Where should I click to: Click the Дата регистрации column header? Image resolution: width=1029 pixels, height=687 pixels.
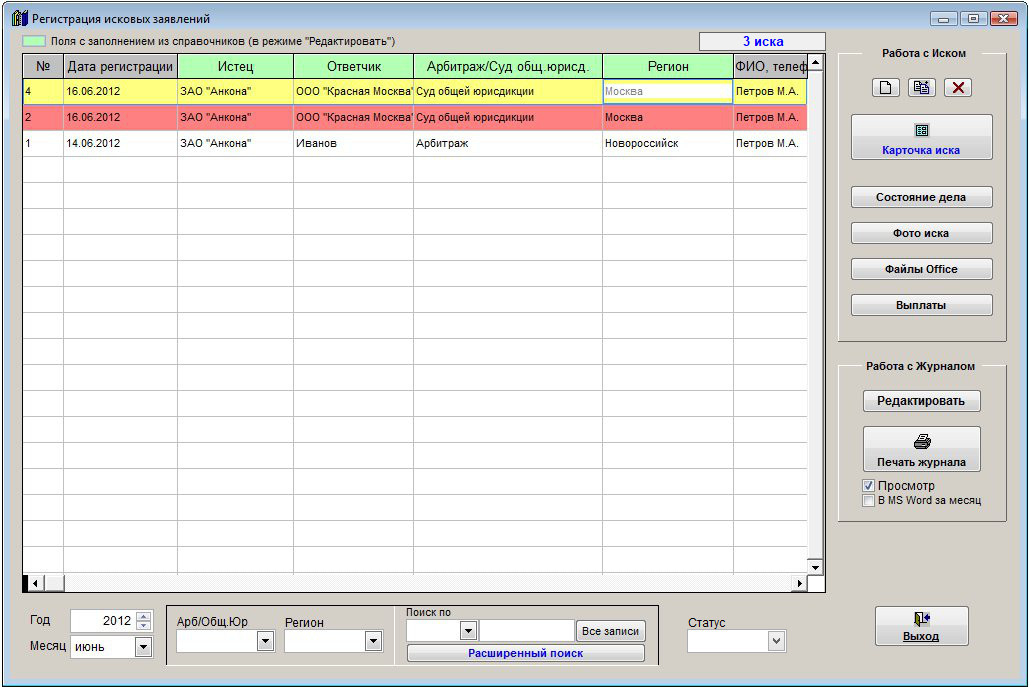click(x=120, y=66)
